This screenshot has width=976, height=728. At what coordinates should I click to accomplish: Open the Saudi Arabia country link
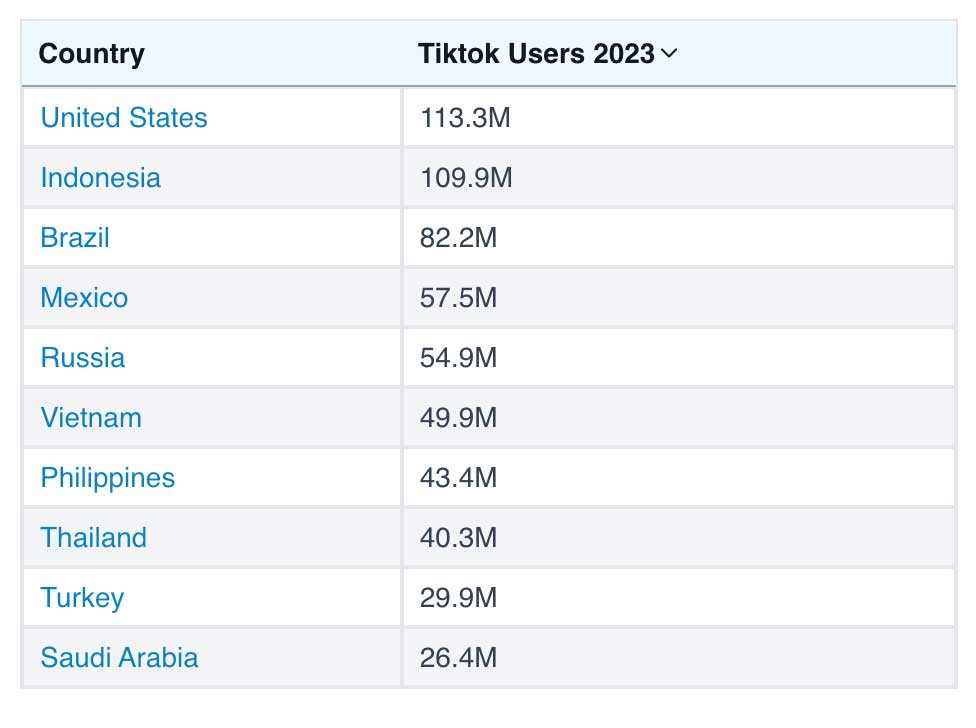pos(119,658)
